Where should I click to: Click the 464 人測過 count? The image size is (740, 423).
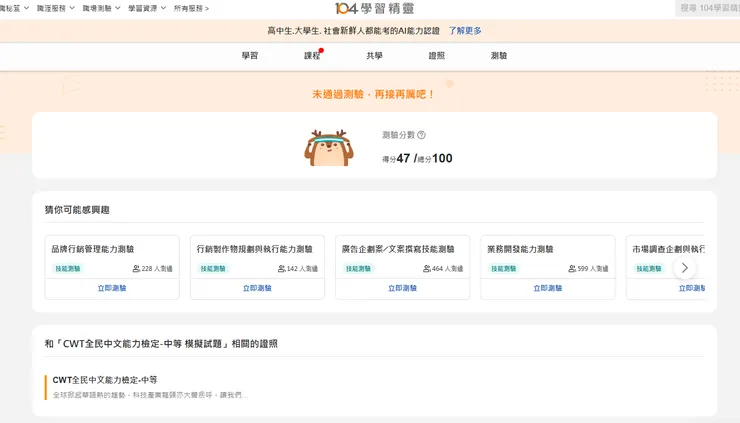click(x=447, y=269)
